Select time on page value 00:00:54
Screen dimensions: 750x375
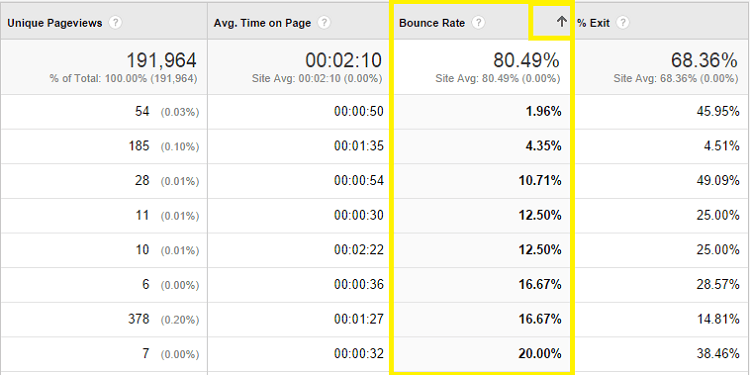point(359,181)
